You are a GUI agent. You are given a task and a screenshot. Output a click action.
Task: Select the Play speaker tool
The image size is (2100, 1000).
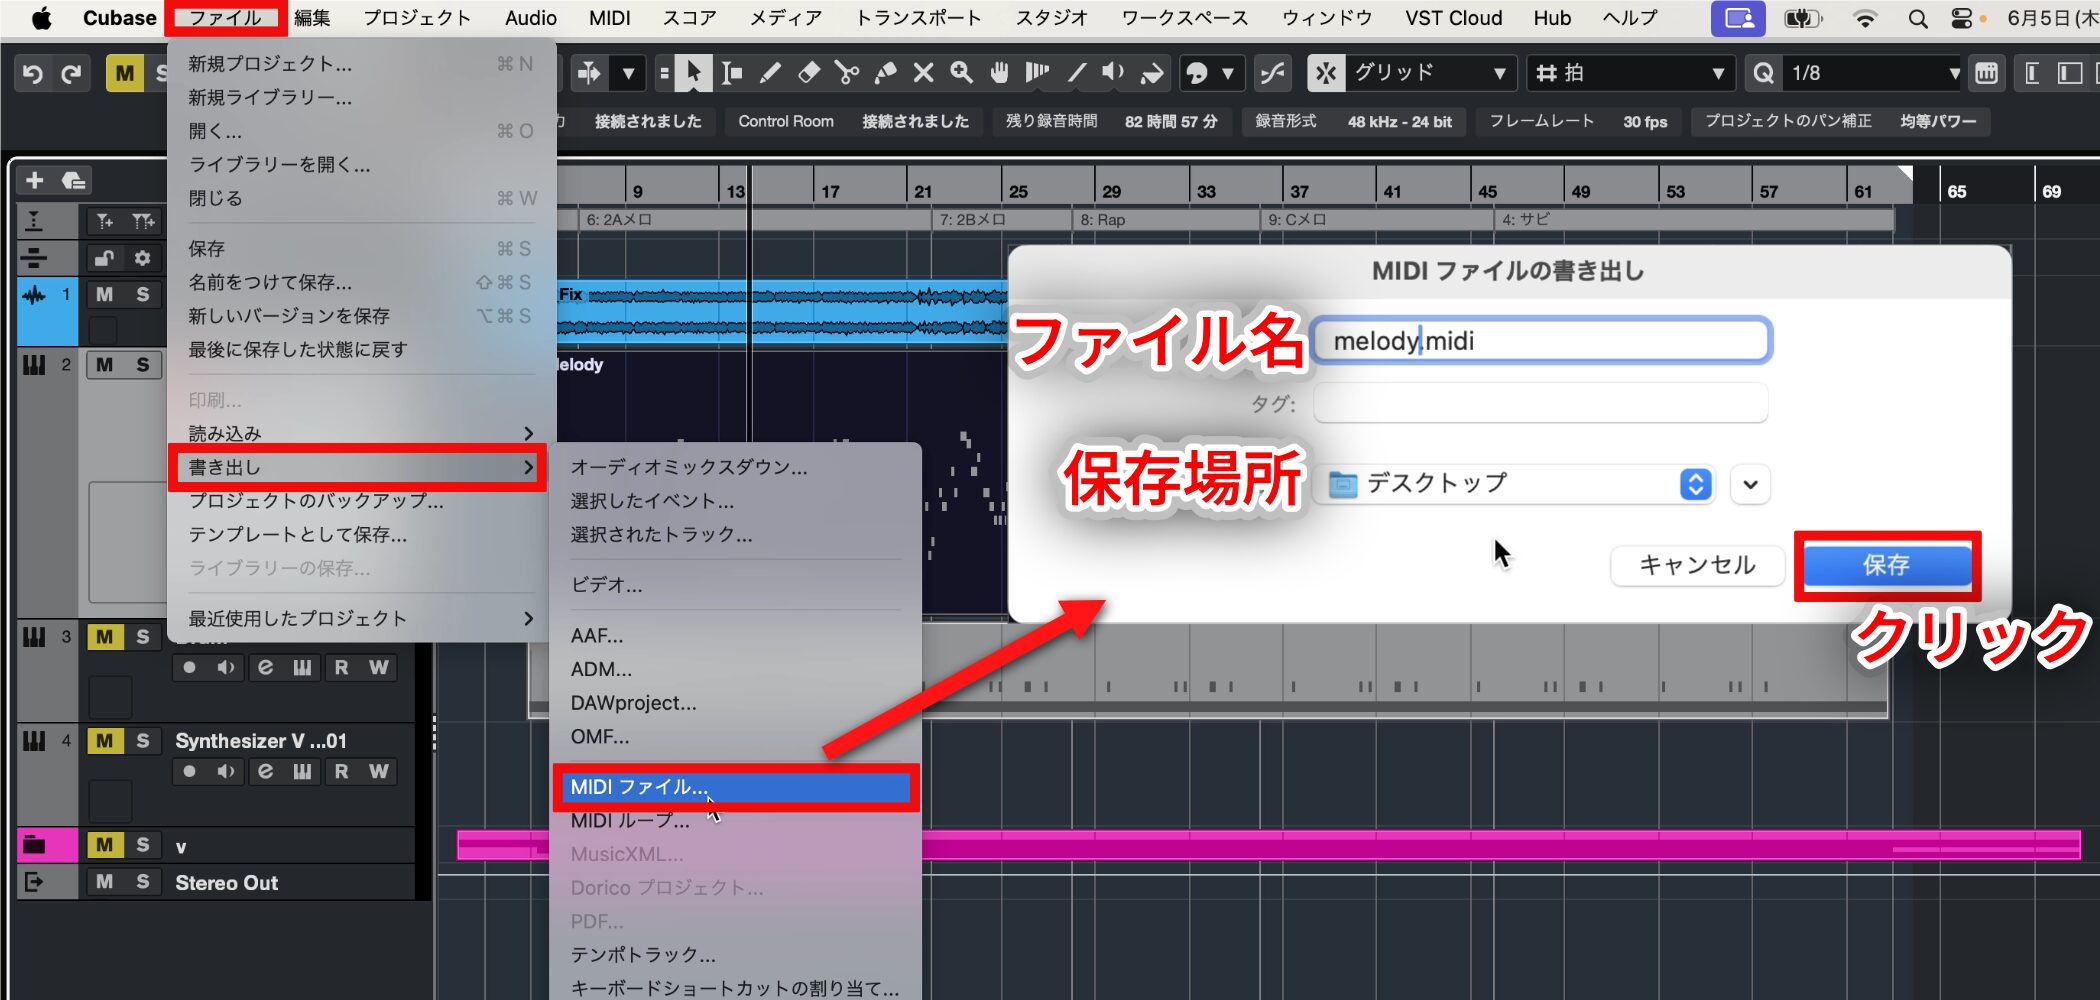(x=1113, y=73)
